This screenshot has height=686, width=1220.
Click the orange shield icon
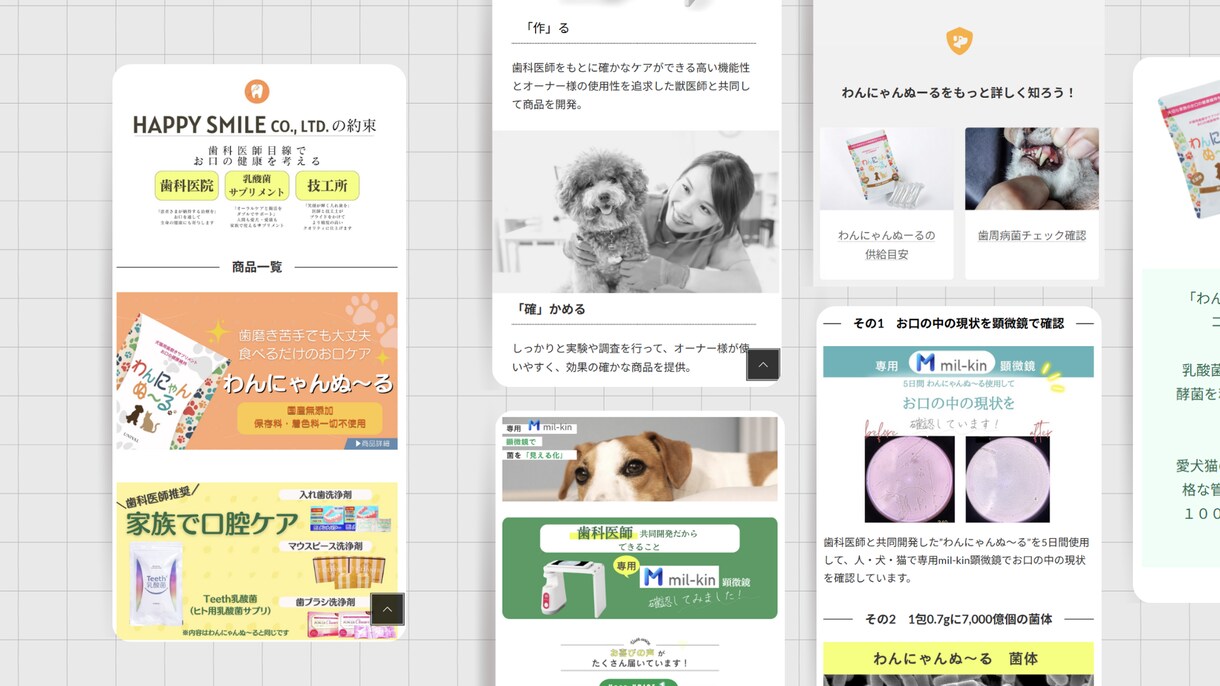tap(959, 41)
